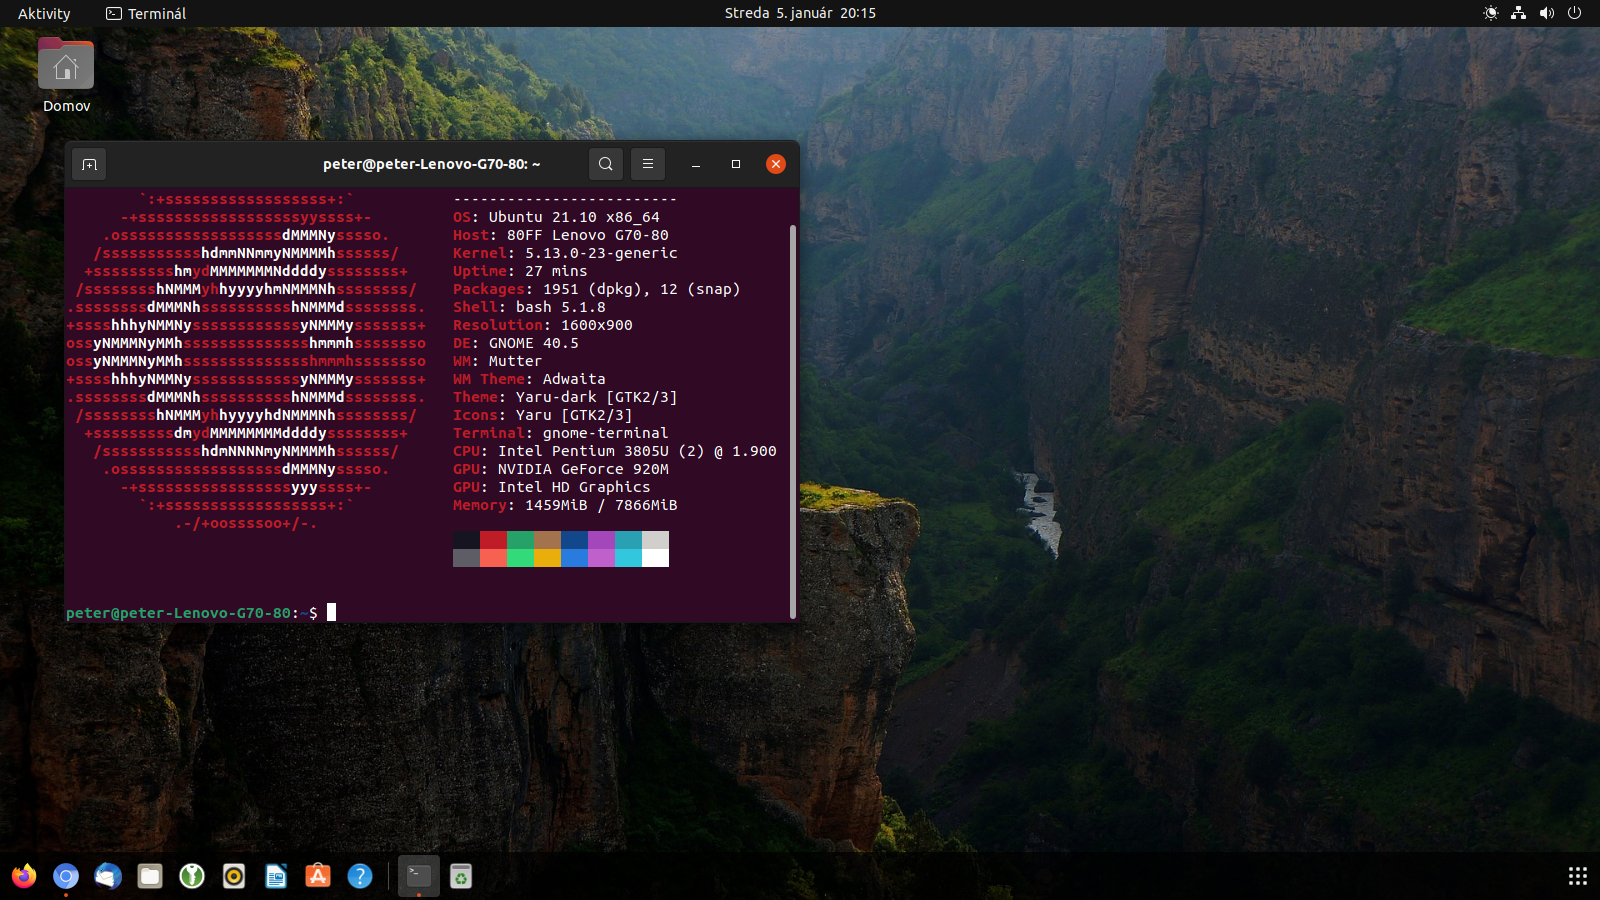Show all applications grid
The image size is (1600, 900).
(x=1578, y=877)
